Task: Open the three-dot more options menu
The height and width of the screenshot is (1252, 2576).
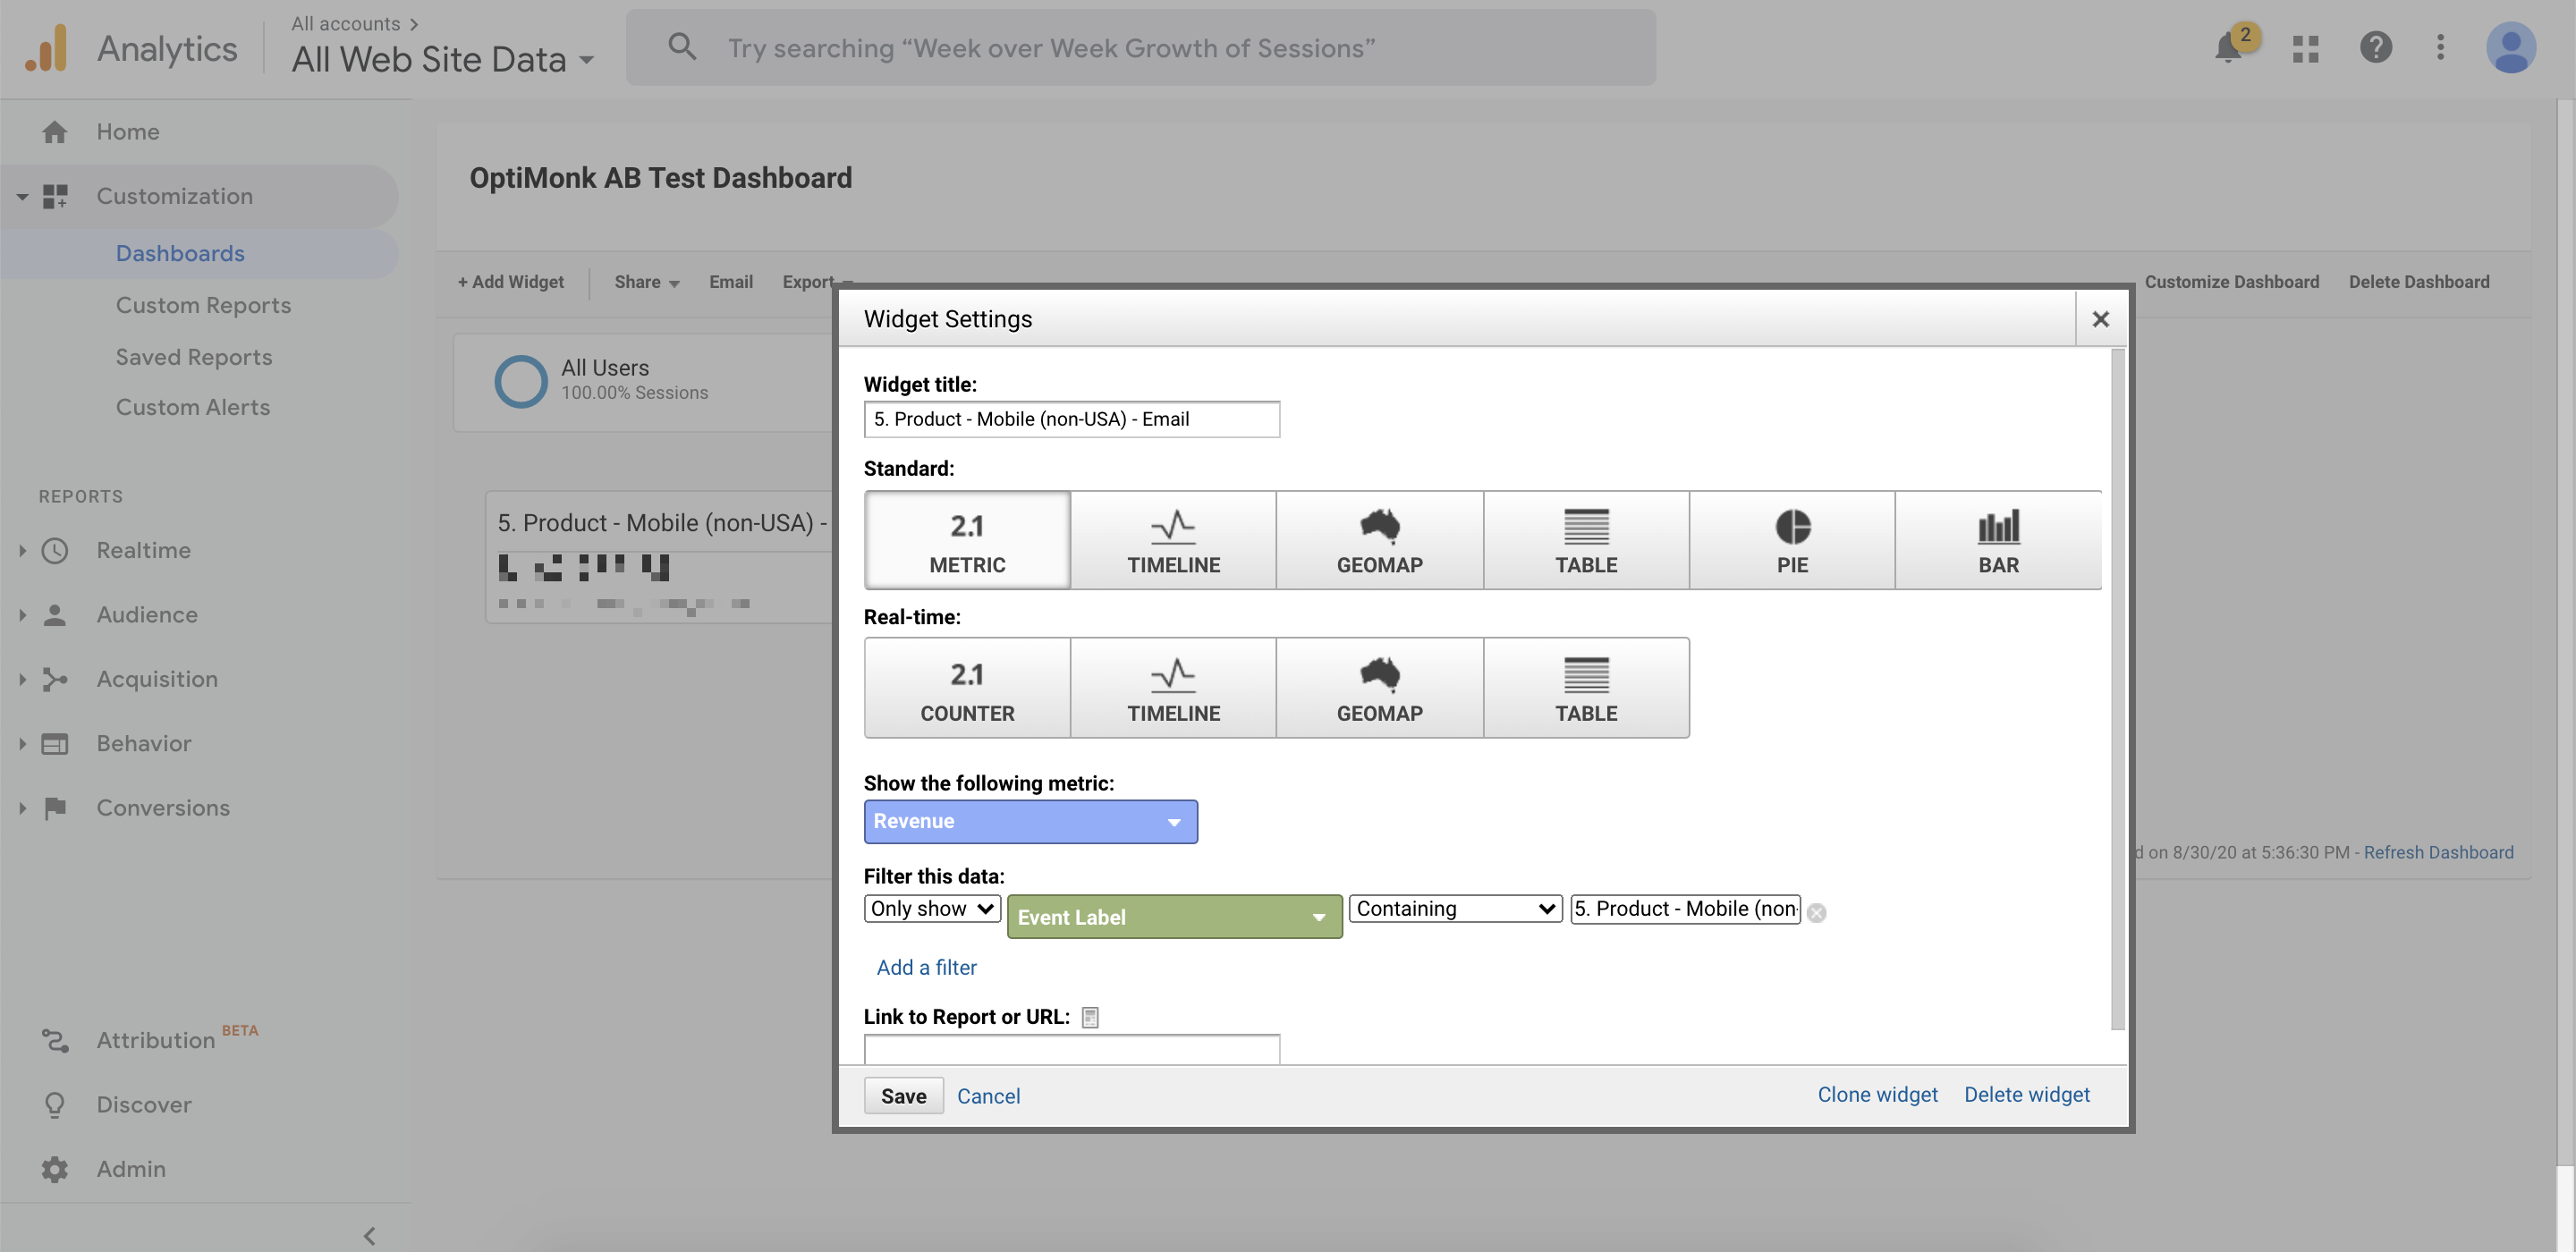Action: click(2441, 47)
